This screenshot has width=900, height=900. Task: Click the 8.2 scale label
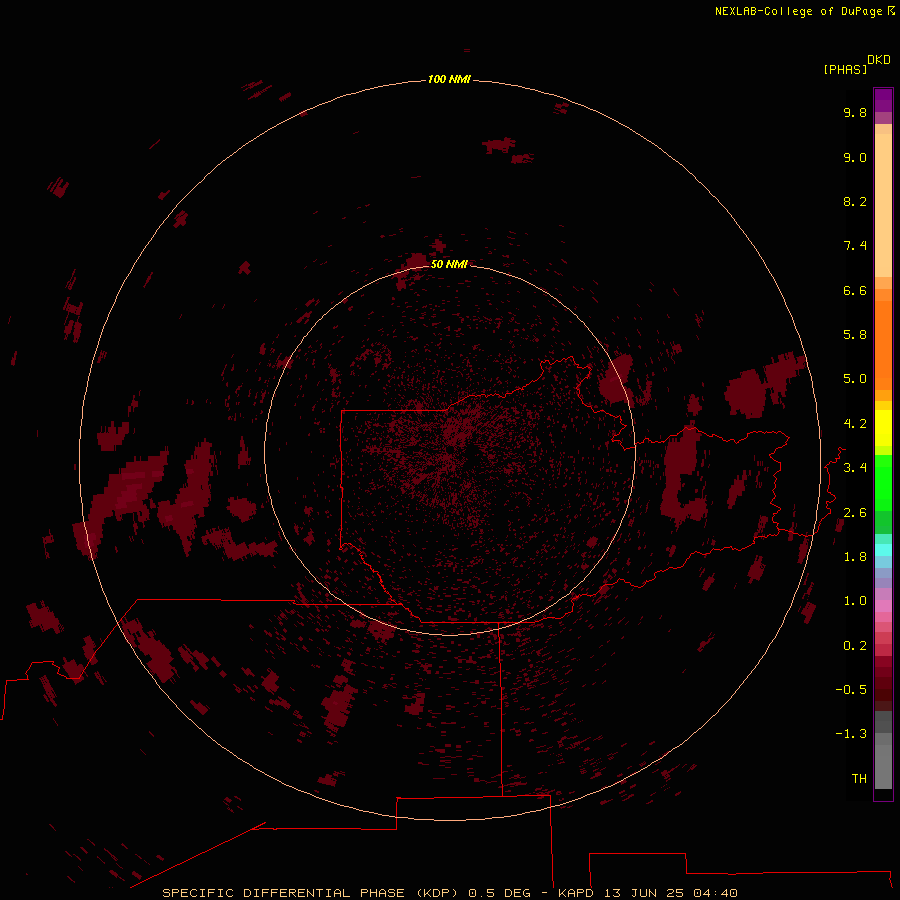click(855, 201)
